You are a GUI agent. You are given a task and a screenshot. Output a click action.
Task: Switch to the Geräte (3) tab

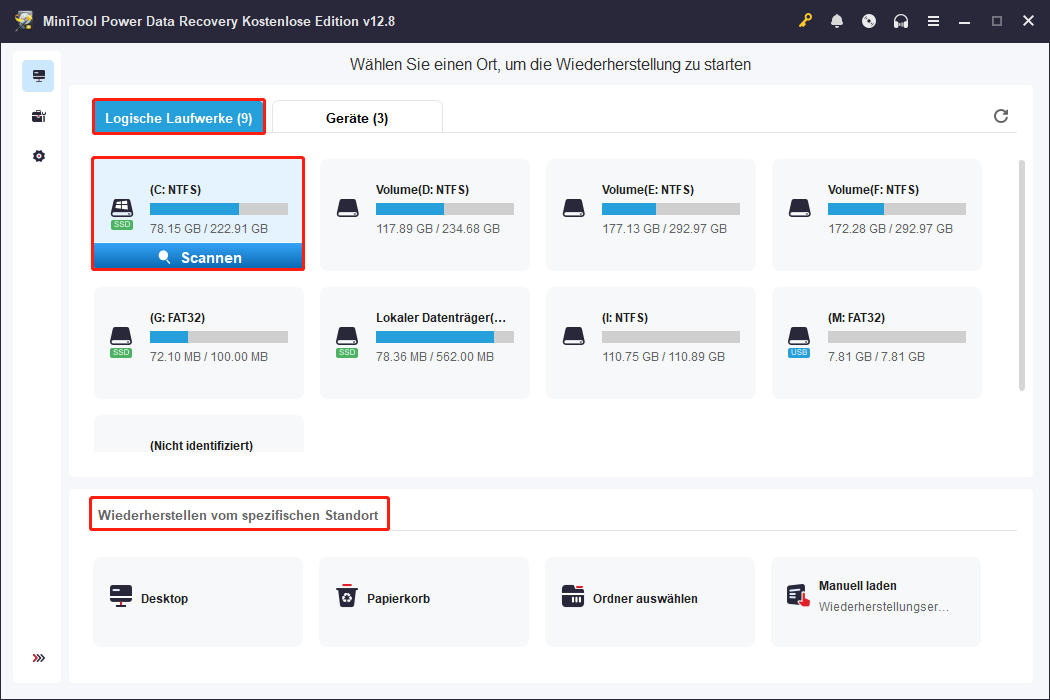coord(357,116)
